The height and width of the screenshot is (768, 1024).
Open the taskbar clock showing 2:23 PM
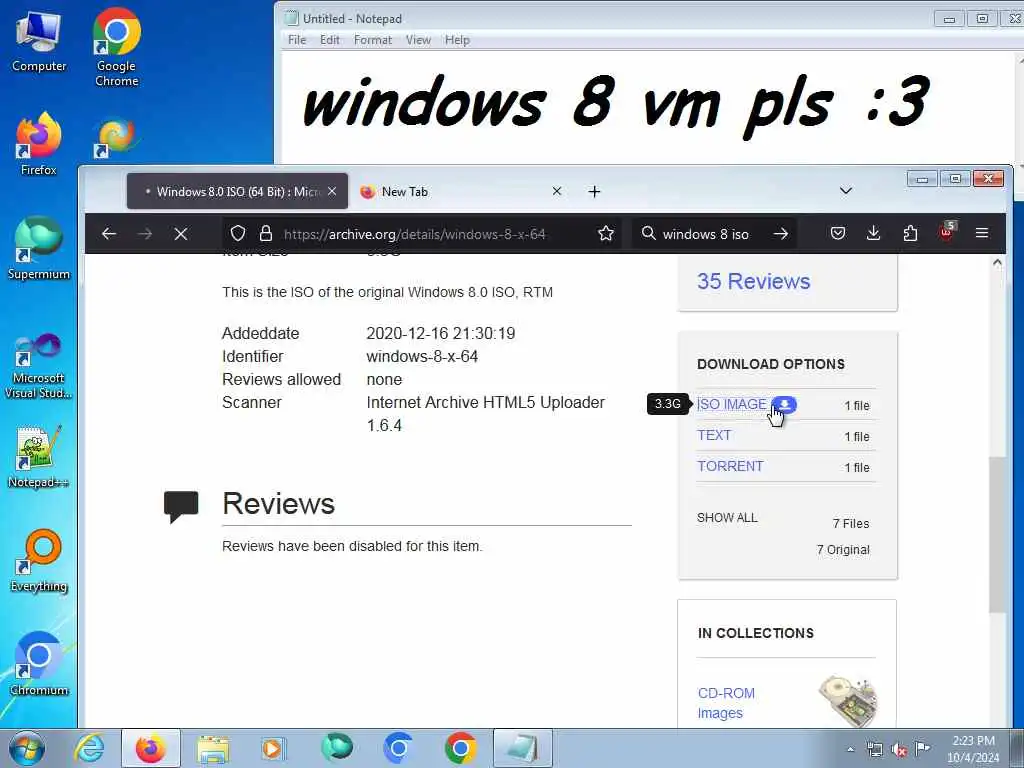click(x=973, y=749)
